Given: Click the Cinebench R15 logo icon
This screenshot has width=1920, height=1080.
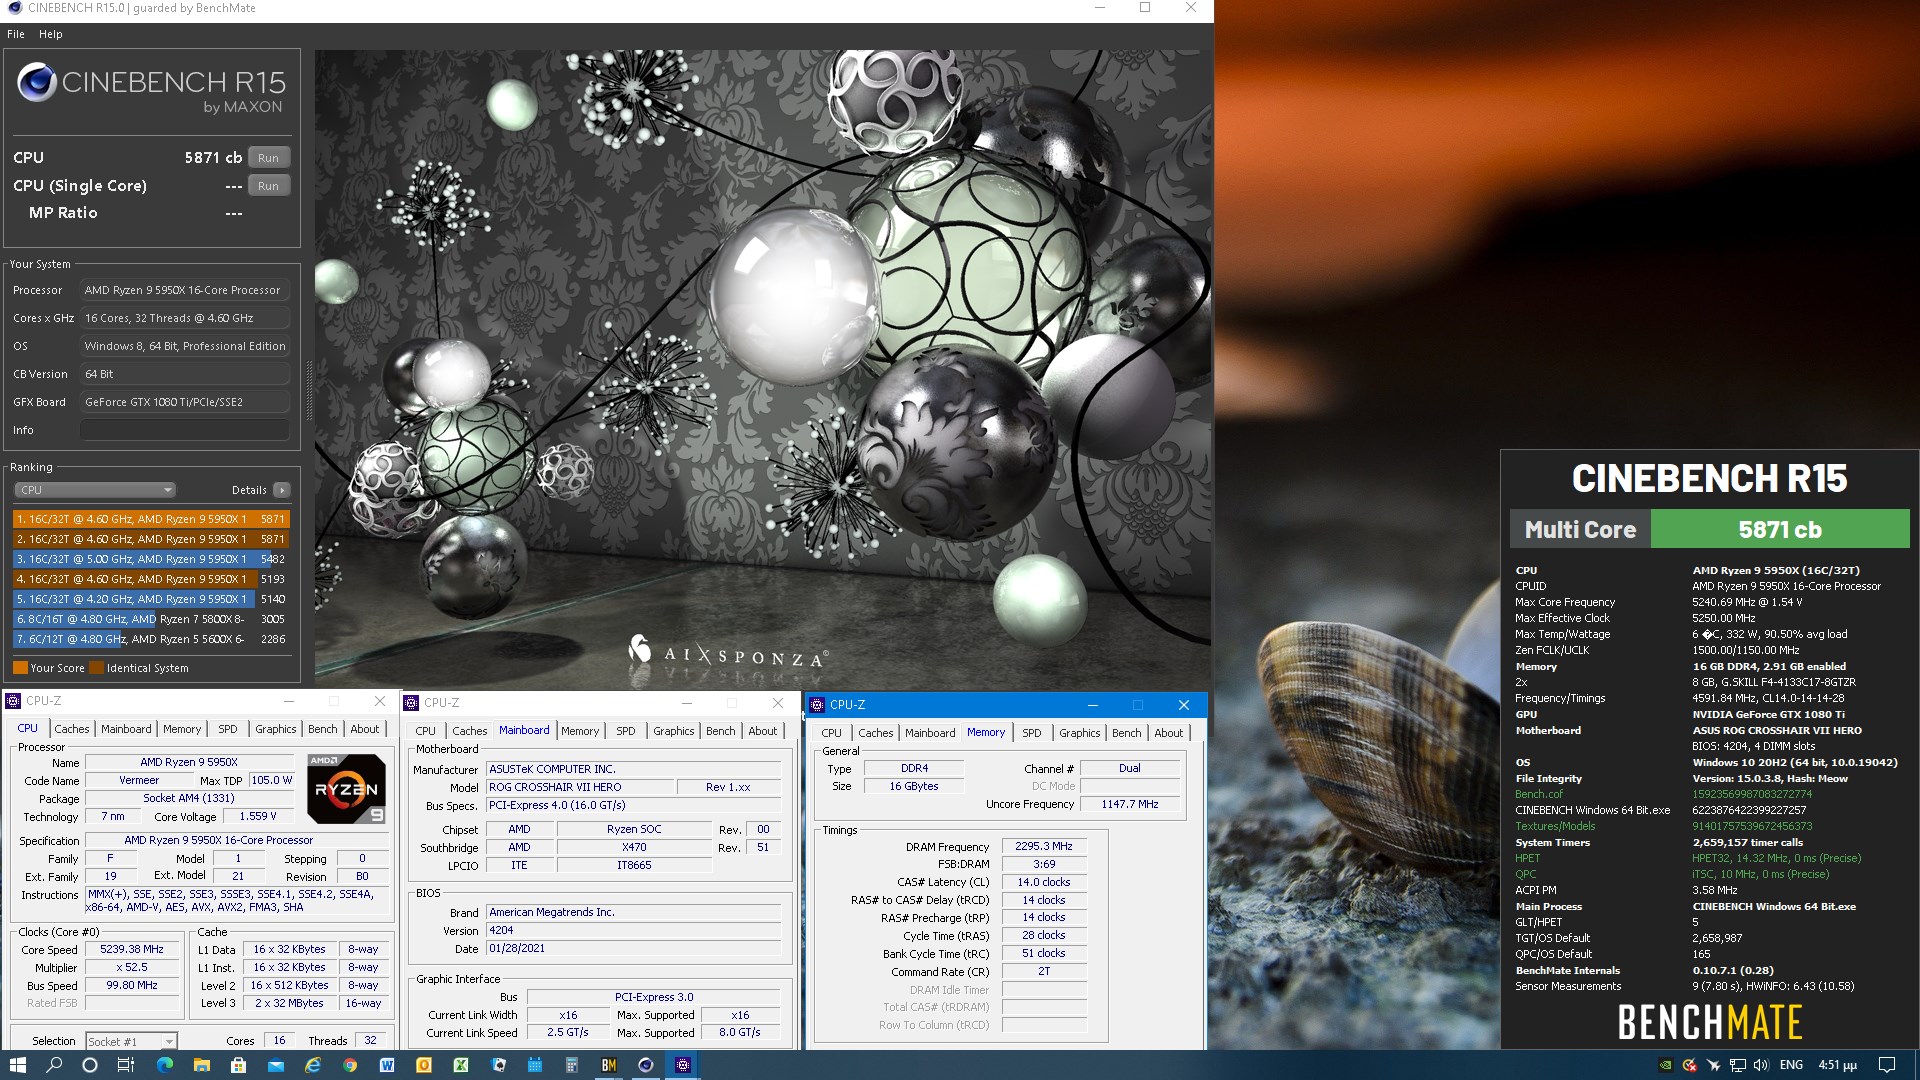Looking at the screenshot, I should 36,83.
